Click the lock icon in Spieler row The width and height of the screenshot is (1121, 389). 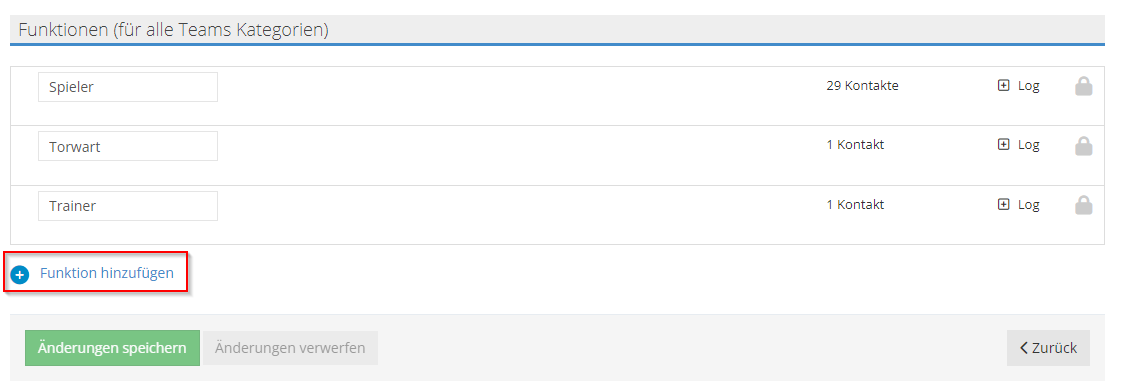tap(1084, 87)
